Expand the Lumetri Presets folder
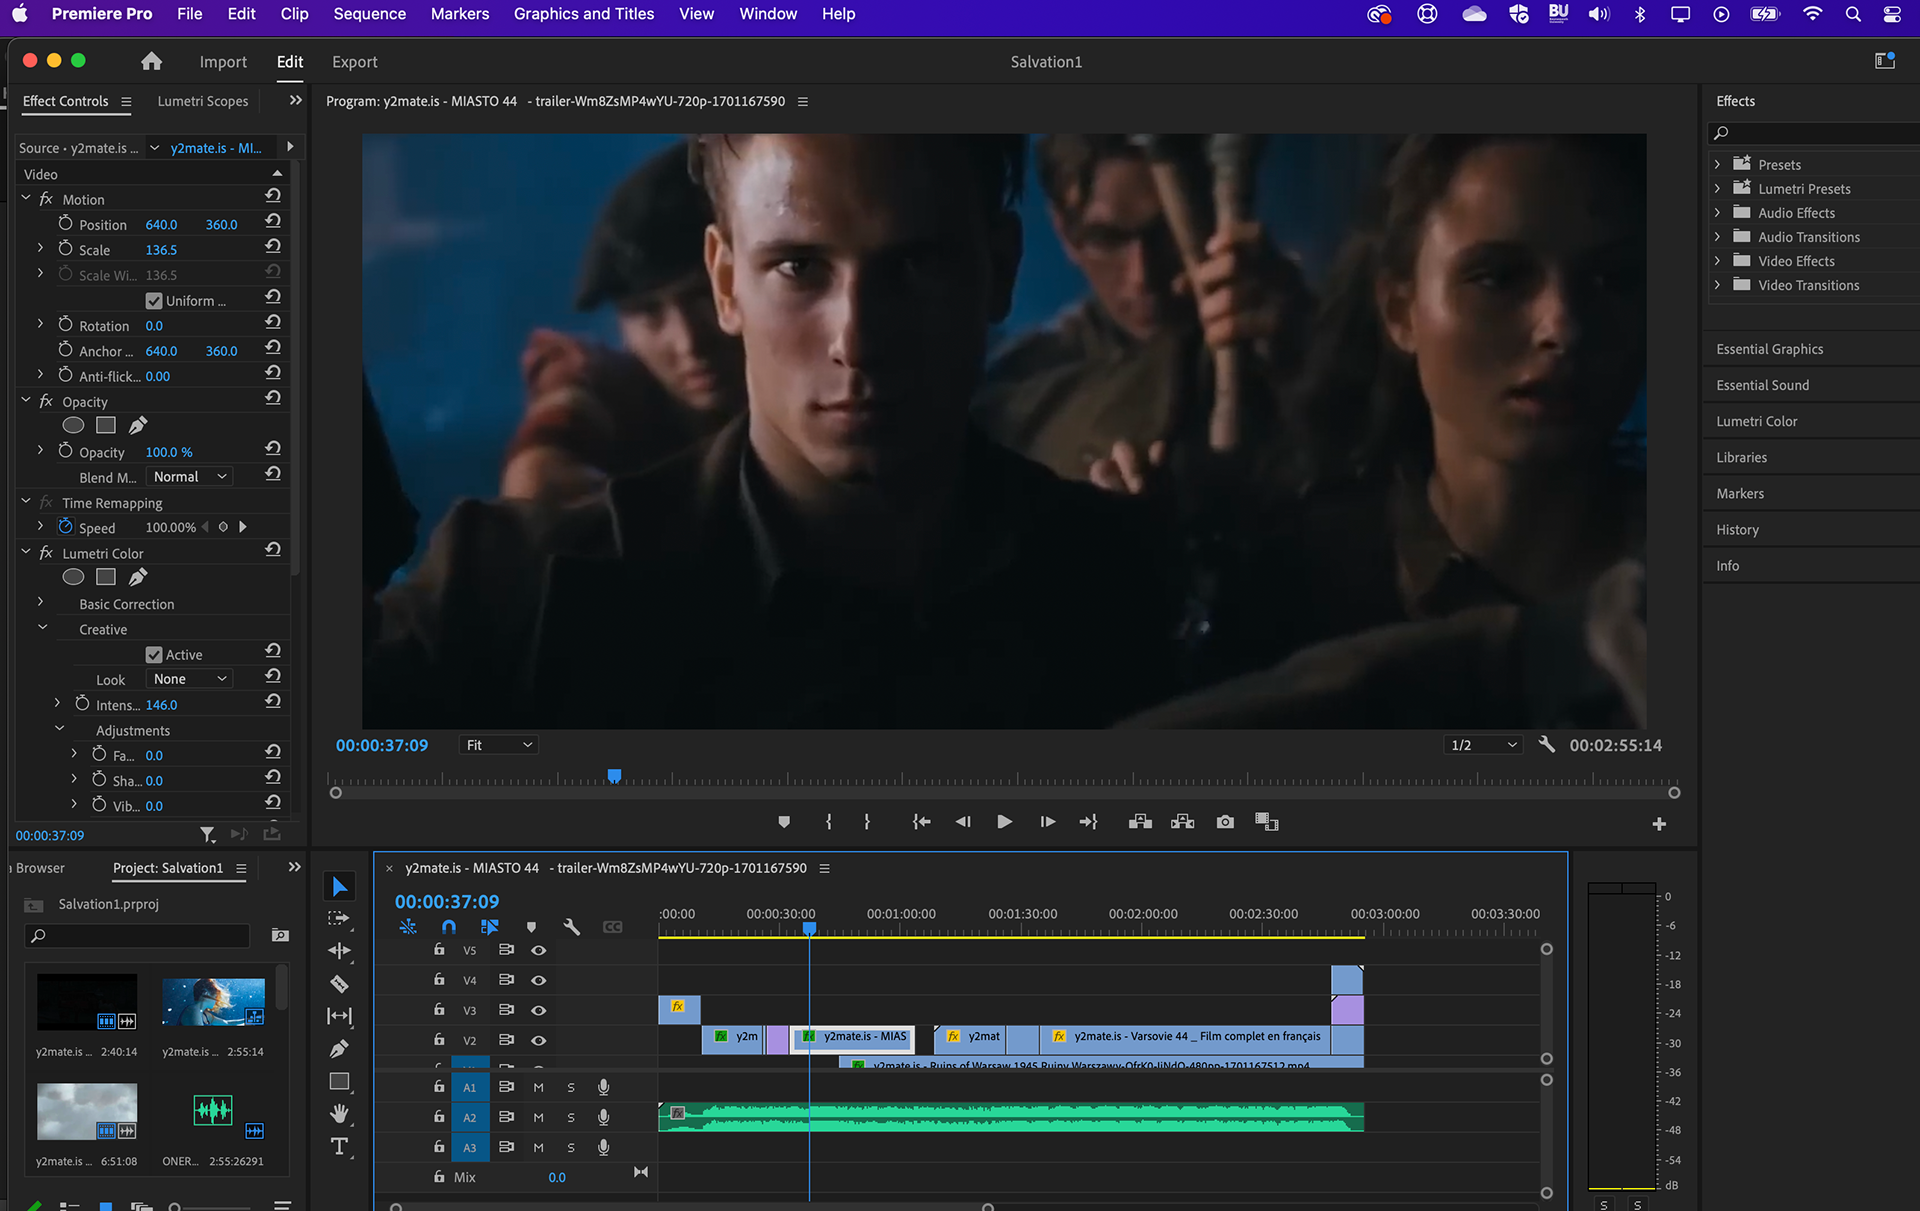 pyautogui.click(x=1717, y=188)
